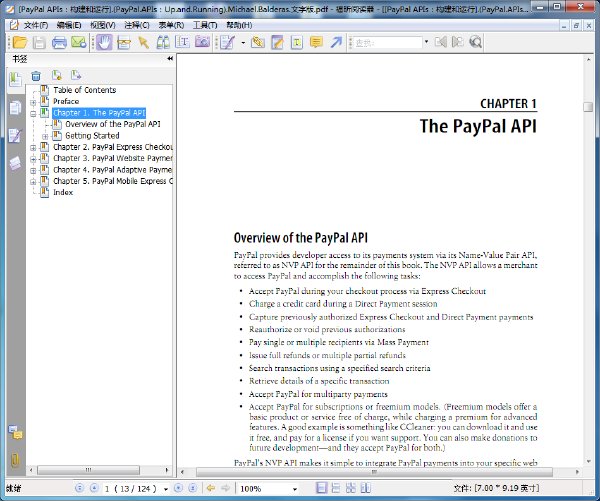Click the Snapshot camera tool icon
600x501 pixels.
pos(202,42)
